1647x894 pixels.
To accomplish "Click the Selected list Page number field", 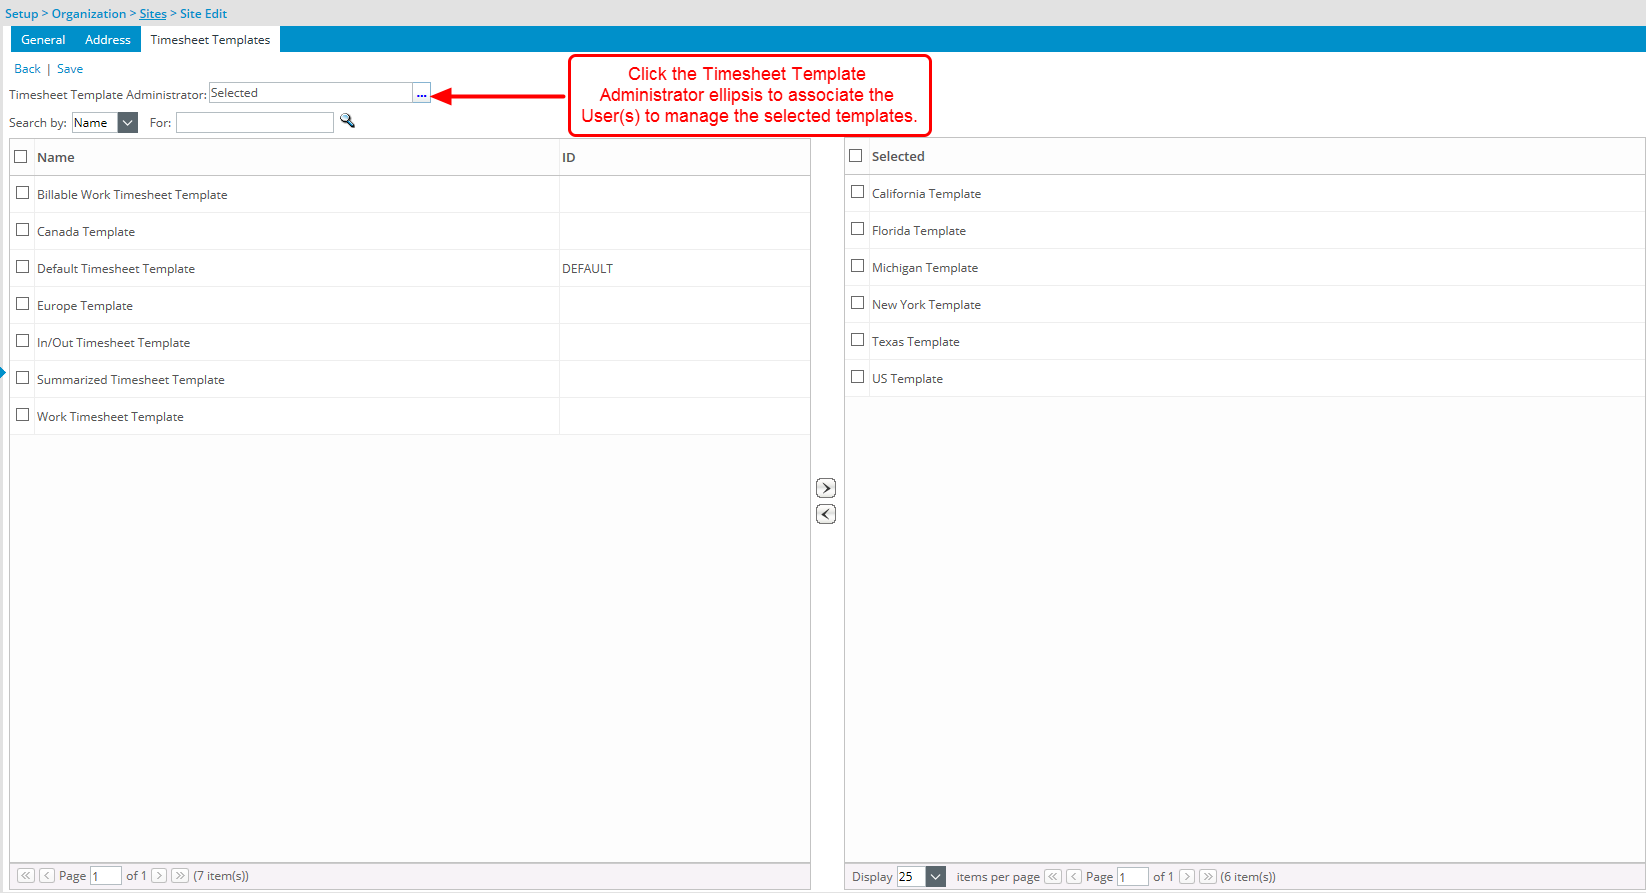I will [1133, 877].
